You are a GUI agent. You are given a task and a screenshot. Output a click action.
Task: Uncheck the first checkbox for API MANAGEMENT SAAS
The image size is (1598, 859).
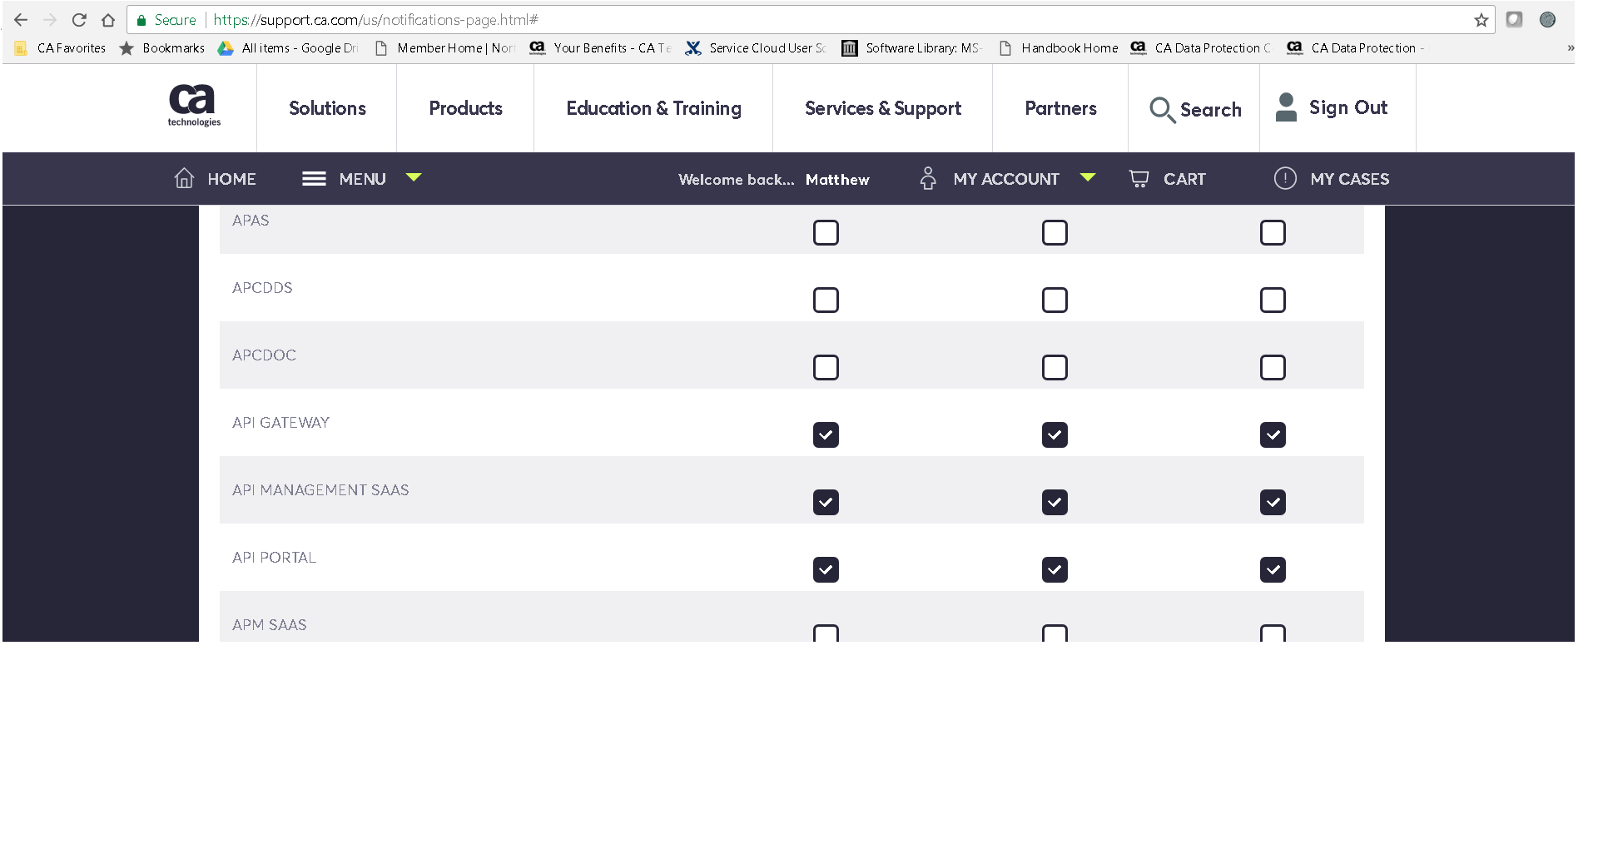coord(826,502)
